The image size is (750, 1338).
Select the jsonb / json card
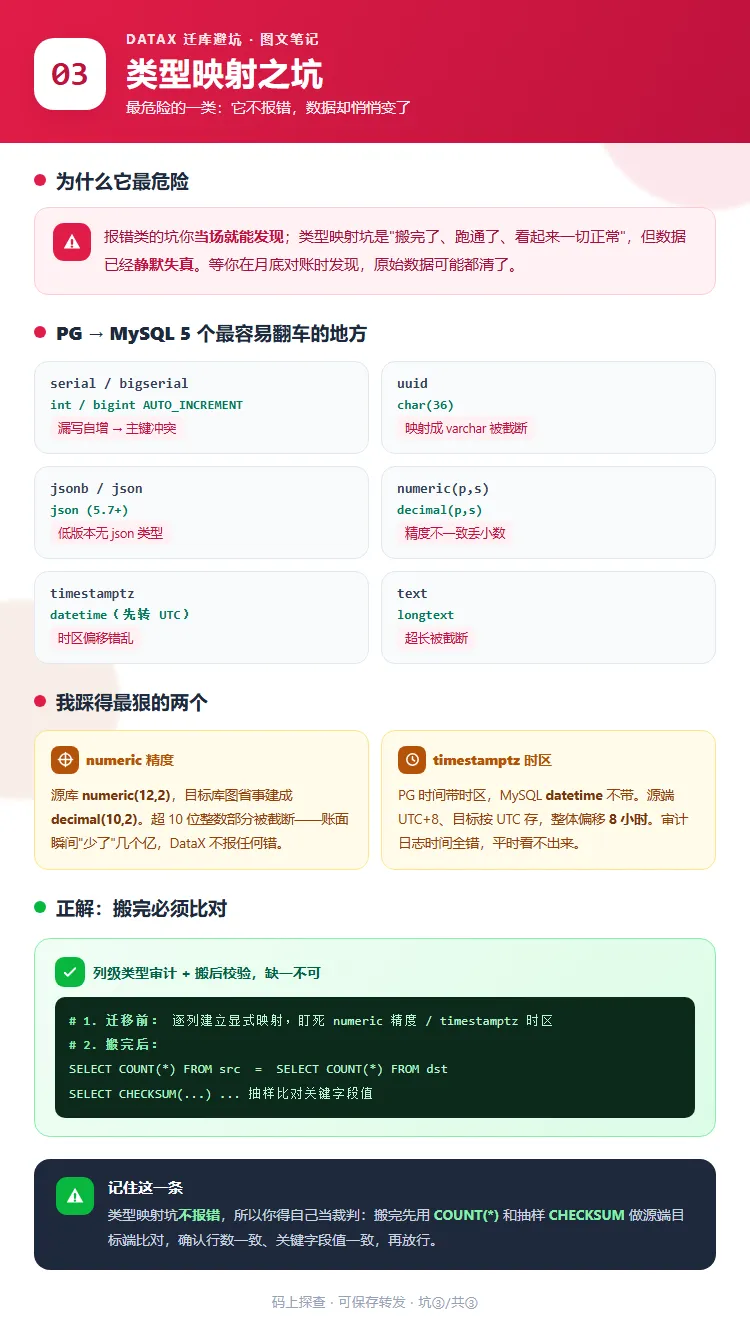pyautogui.click(x=201, y=512)
